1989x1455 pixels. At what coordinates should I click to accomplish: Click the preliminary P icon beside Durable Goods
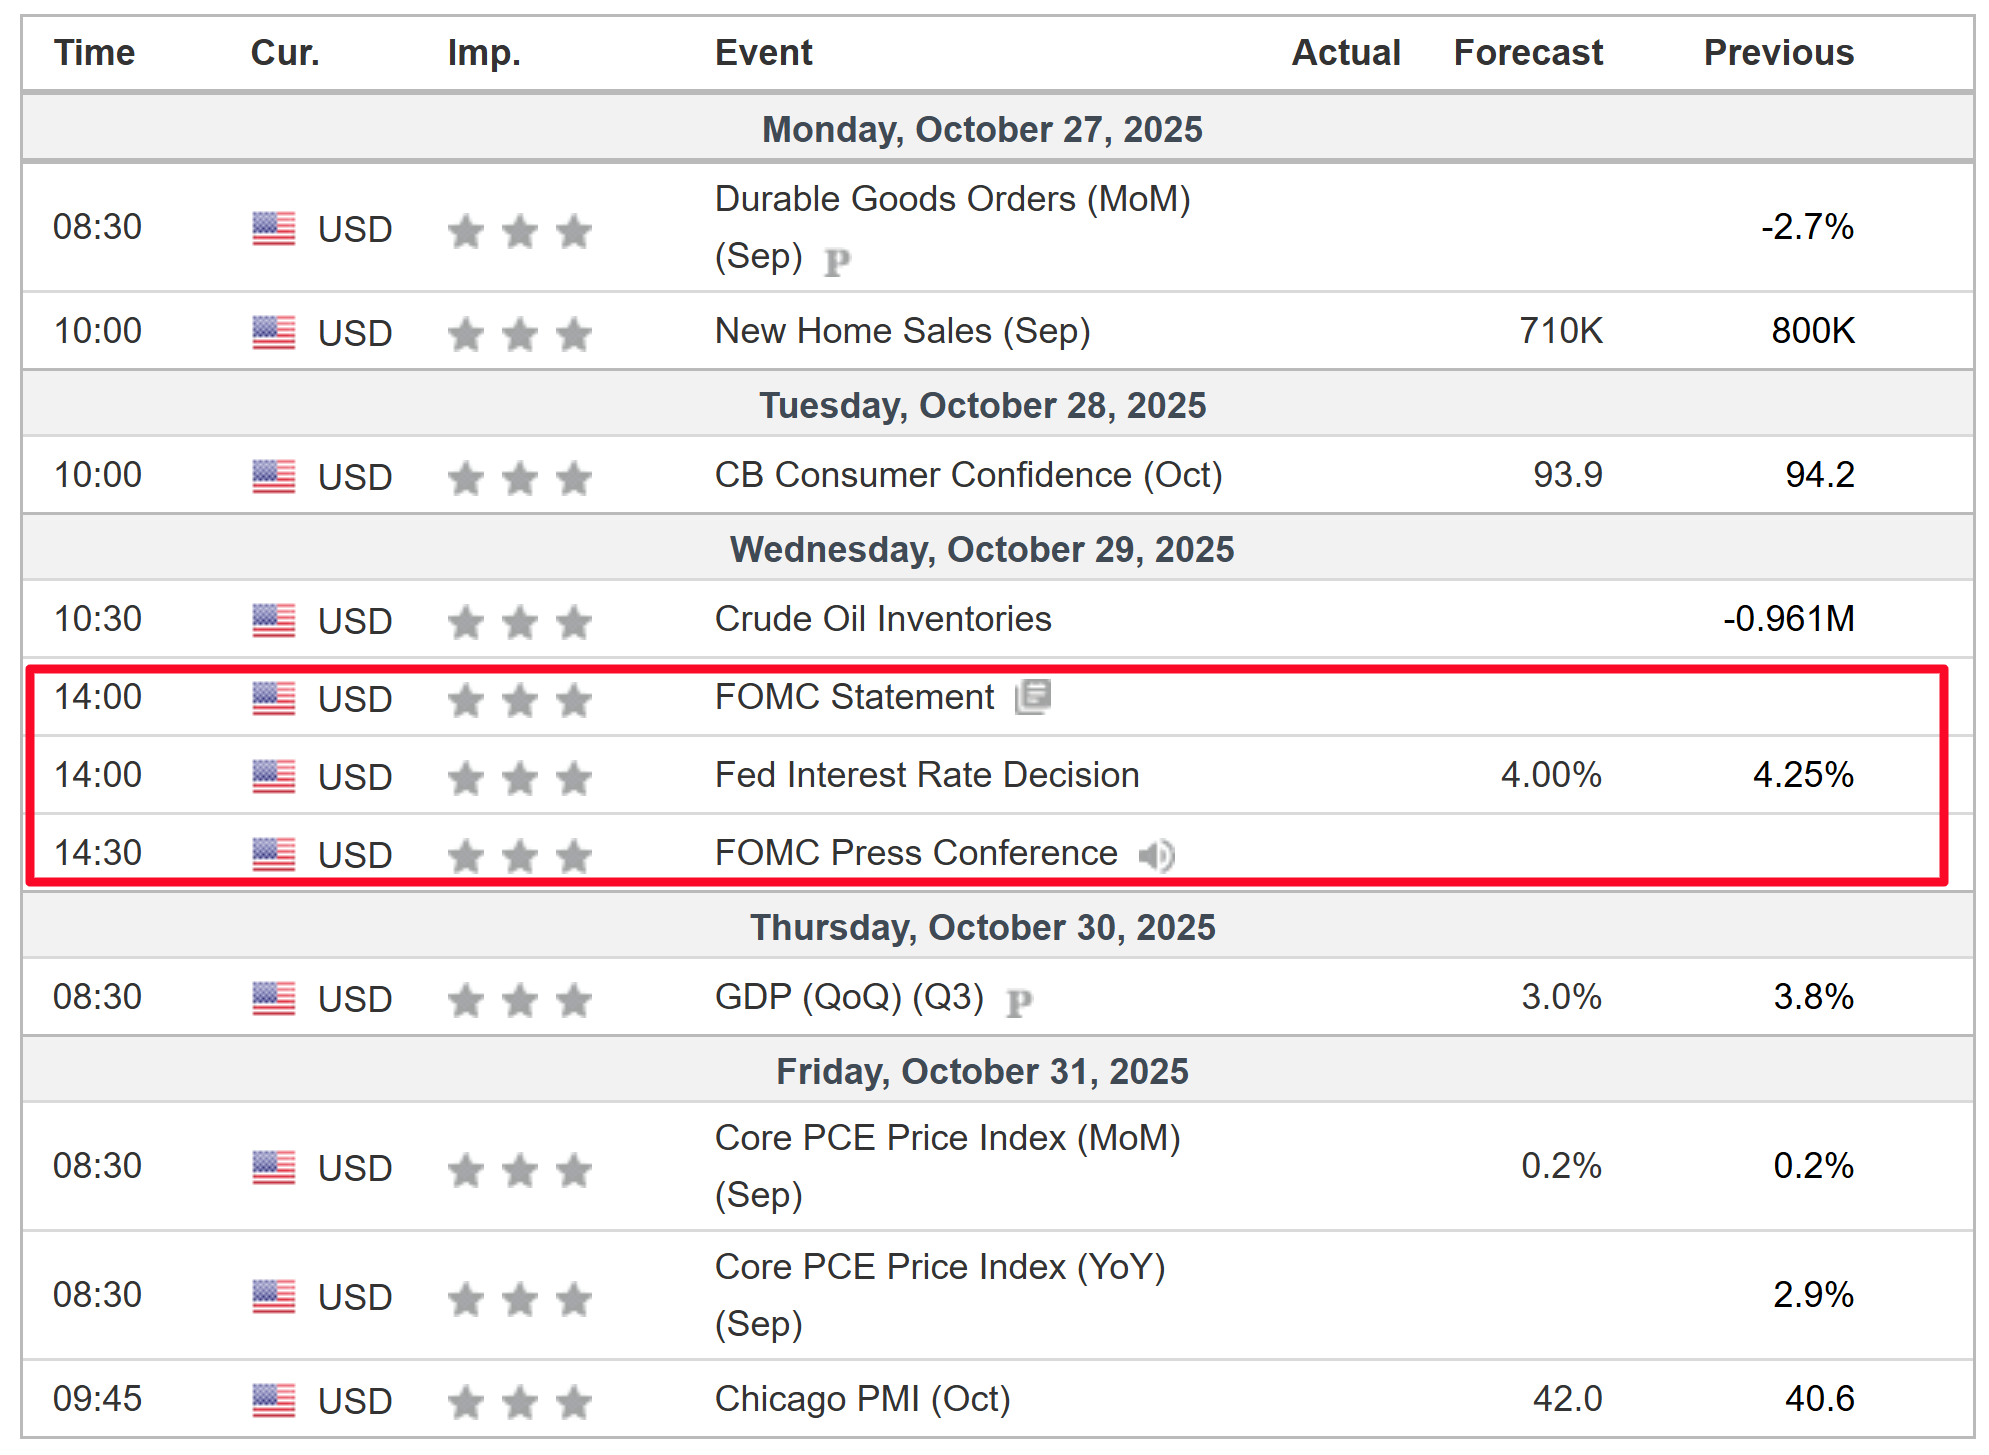point(837,262)
